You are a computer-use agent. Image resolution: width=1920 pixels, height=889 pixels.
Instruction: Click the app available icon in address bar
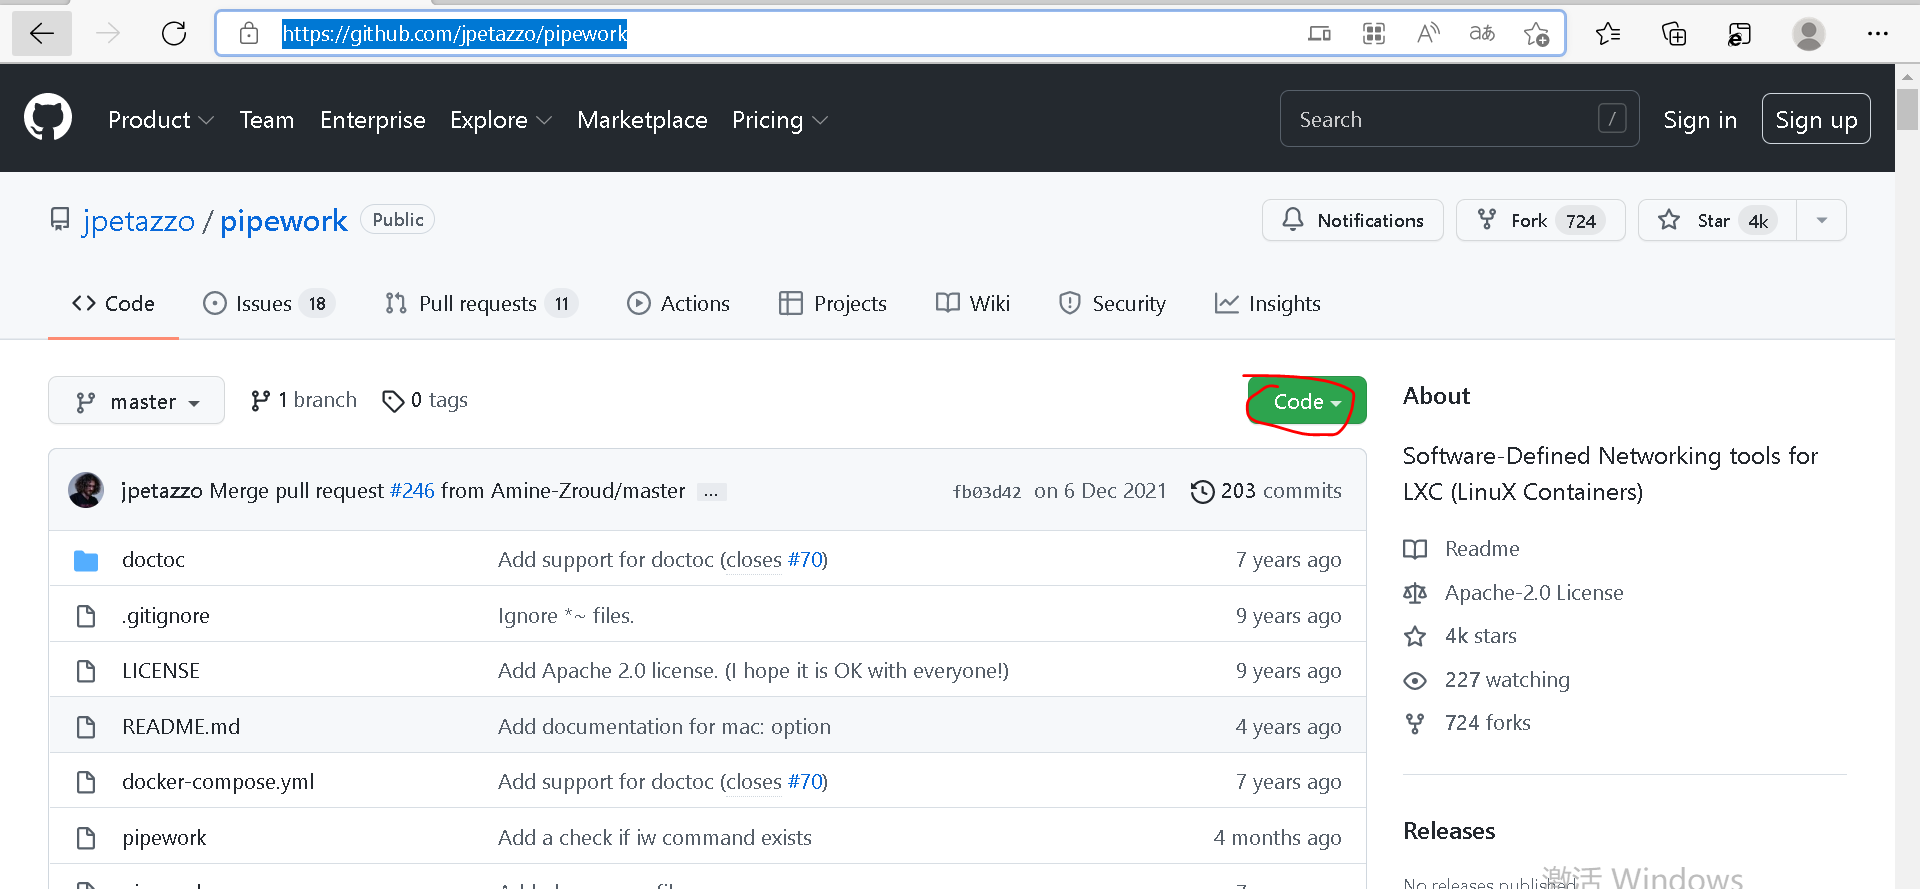click(x=1320, y=34)
